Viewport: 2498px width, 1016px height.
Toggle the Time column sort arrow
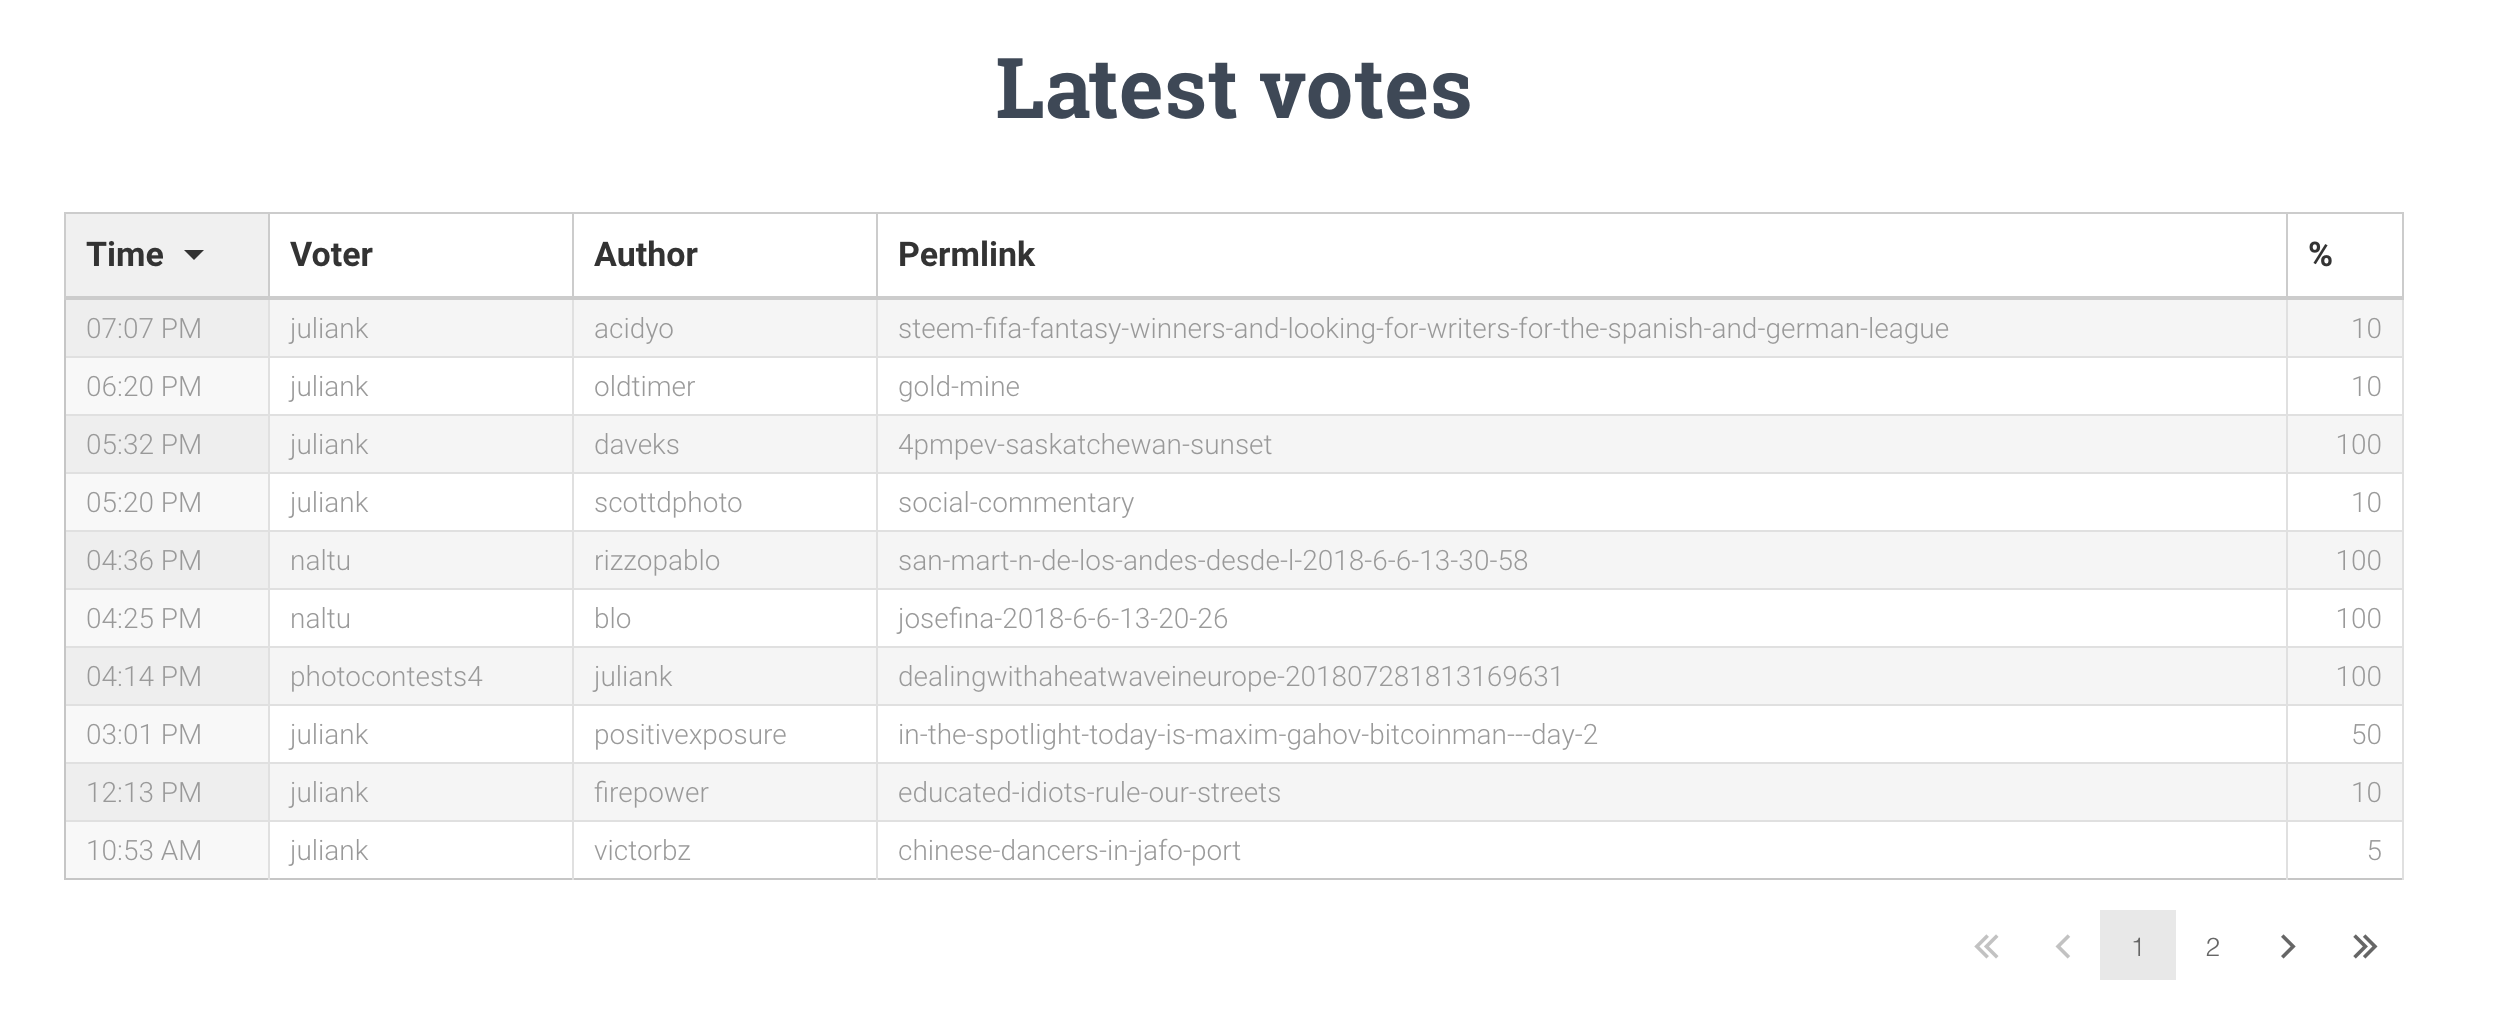pos(194,255)
